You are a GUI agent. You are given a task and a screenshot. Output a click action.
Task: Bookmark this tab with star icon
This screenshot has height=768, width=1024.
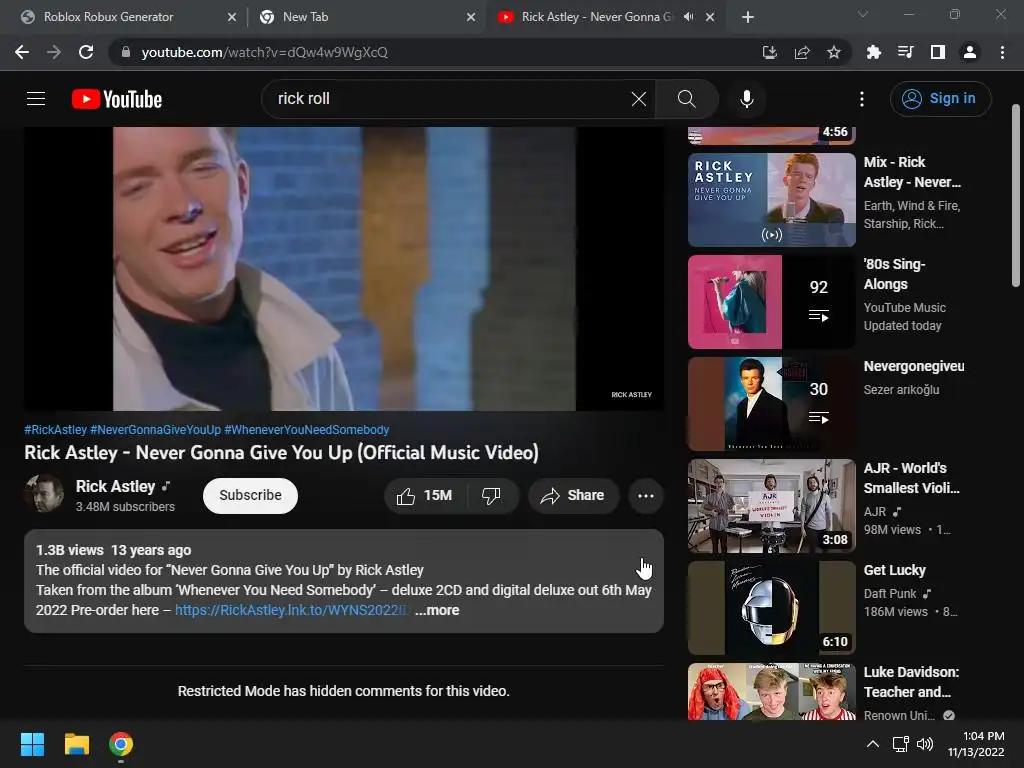(x=834, y=52)
